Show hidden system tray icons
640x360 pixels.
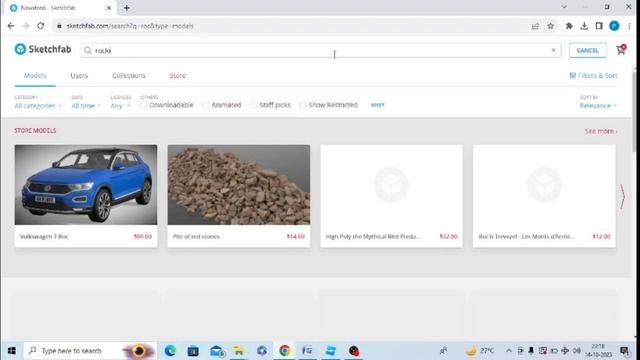click(x=509, y=351)
